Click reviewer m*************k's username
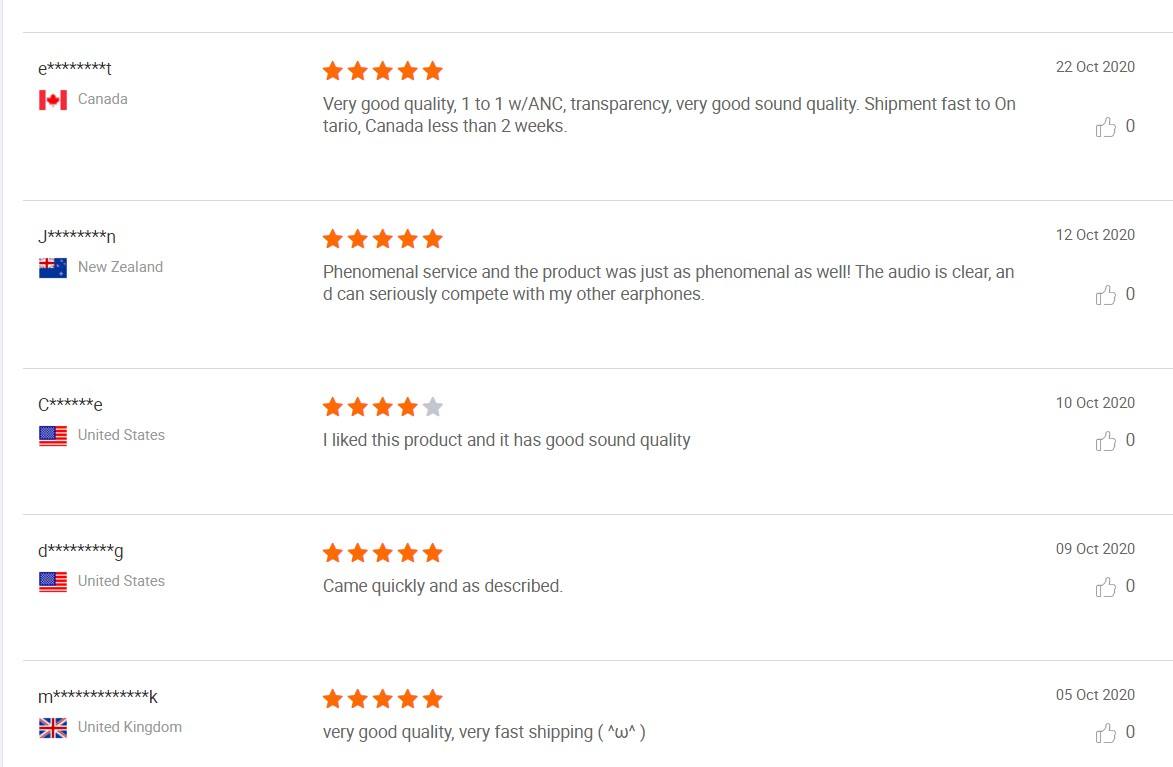 pyautogui.click(x=98, y=696)
